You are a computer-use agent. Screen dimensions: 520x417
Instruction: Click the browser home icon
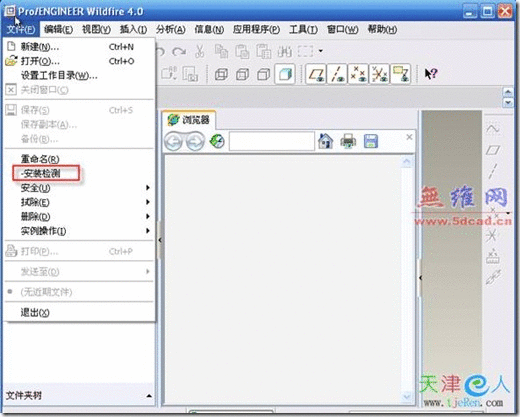pos(326,141)
